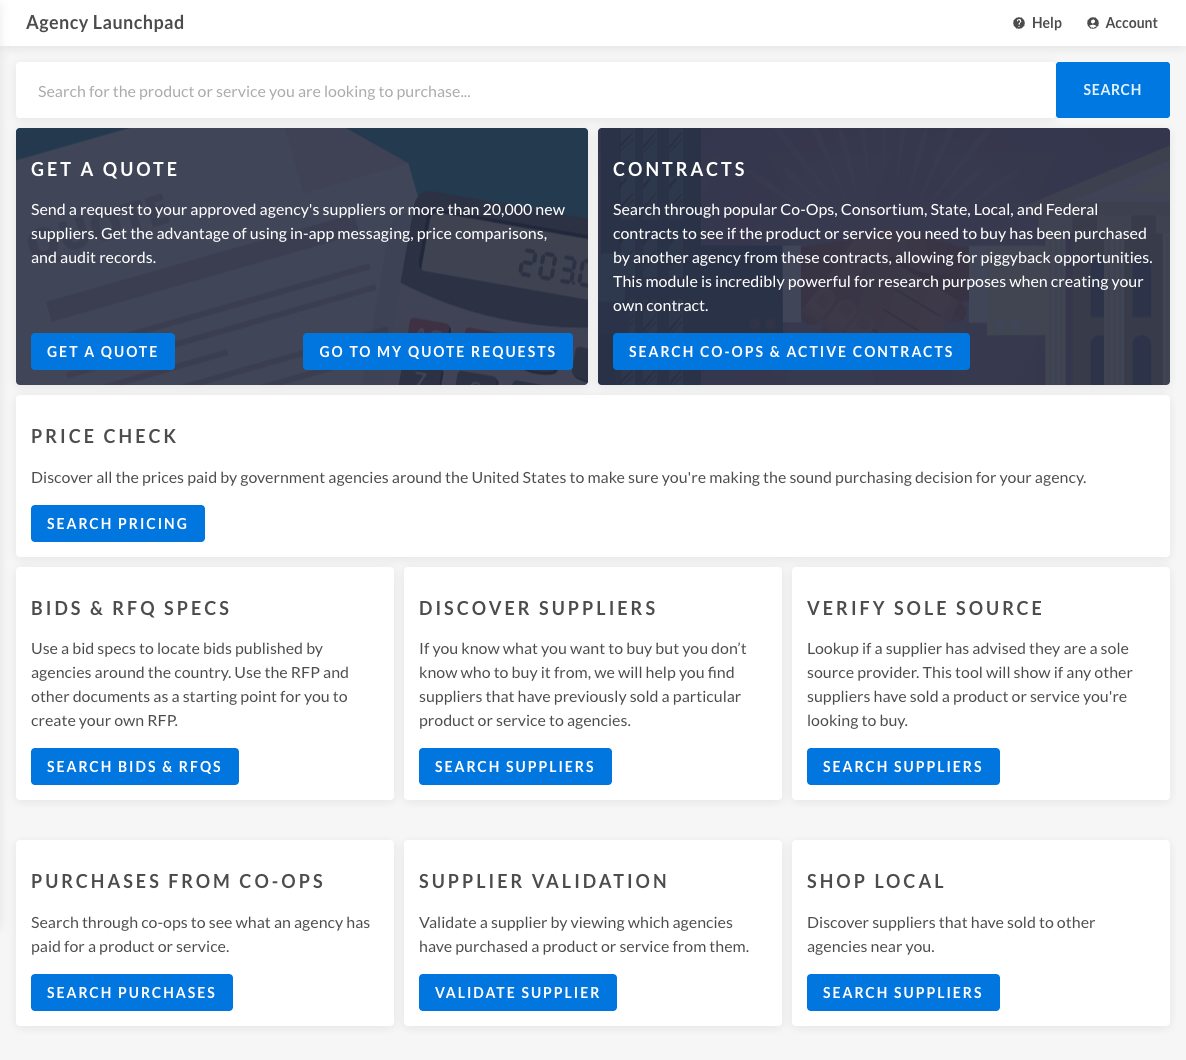Click the Contracts card heading

(679, 170)
